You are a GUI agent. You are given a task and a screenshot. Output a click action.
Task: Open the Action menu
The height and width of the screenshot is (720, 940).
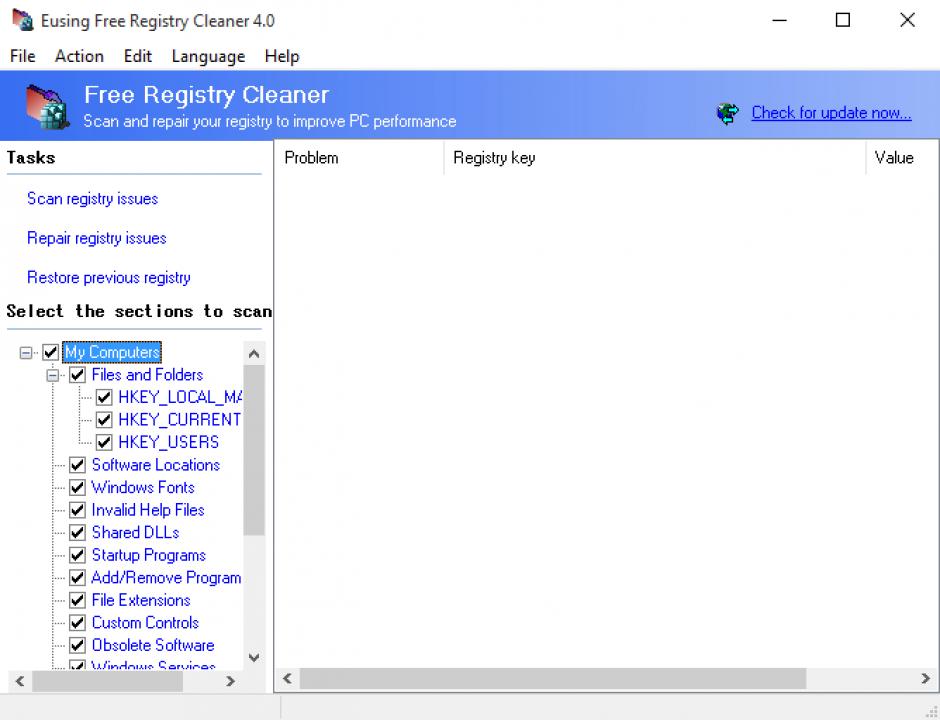tap(79, 56)
